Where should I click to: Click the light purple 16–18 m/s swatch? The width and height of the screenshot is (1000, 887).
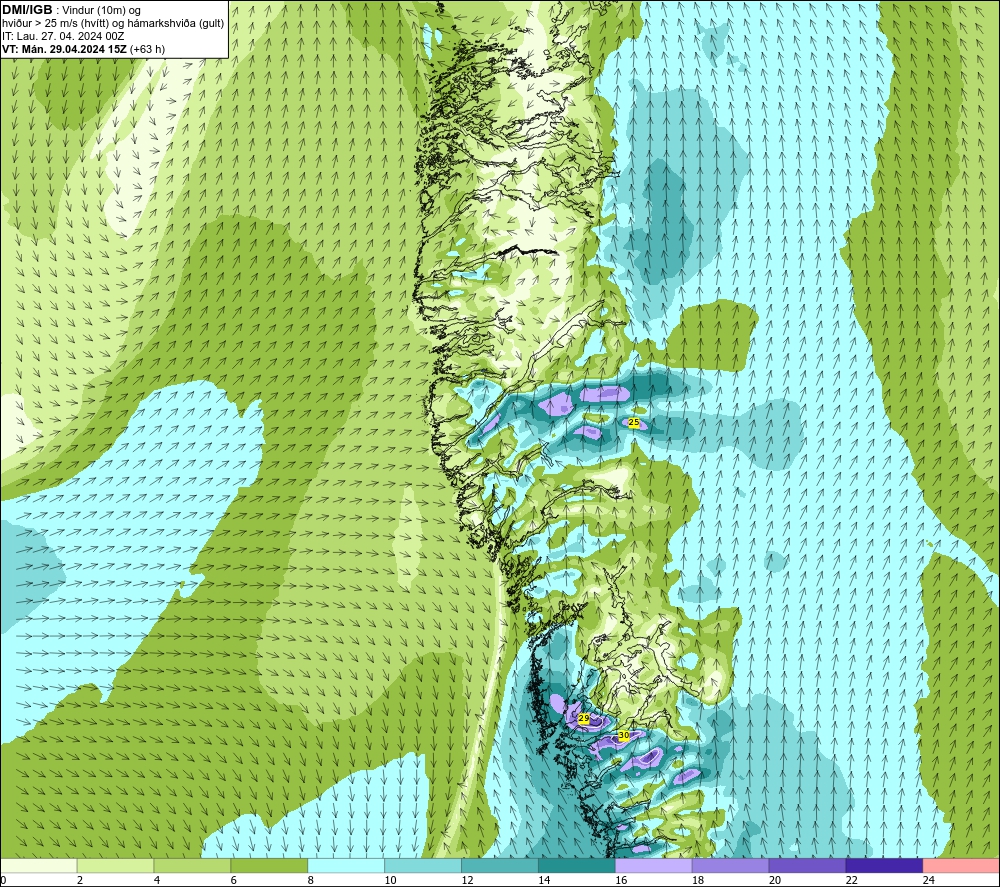pyautogui.click(x=654, y=866)
